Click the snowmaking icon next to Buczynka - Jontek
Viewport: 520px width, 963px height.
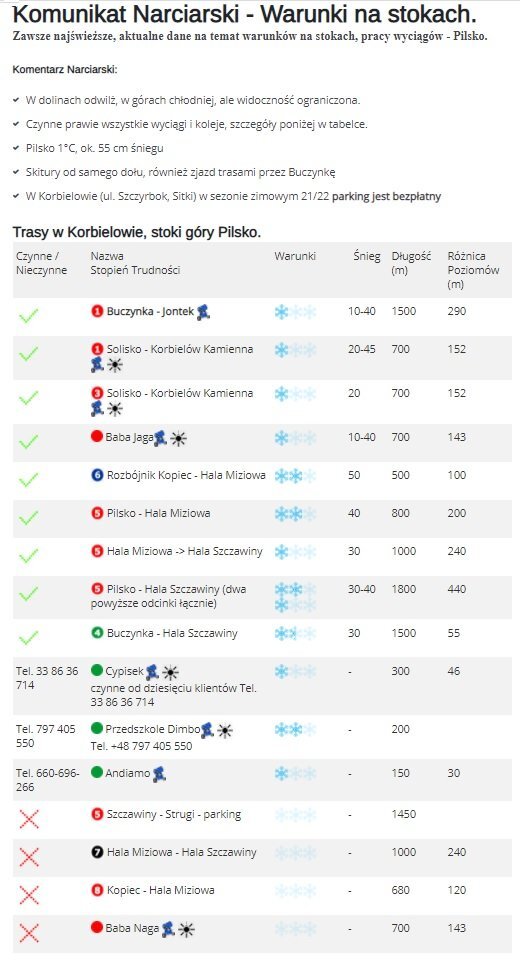tap(203, 312)
